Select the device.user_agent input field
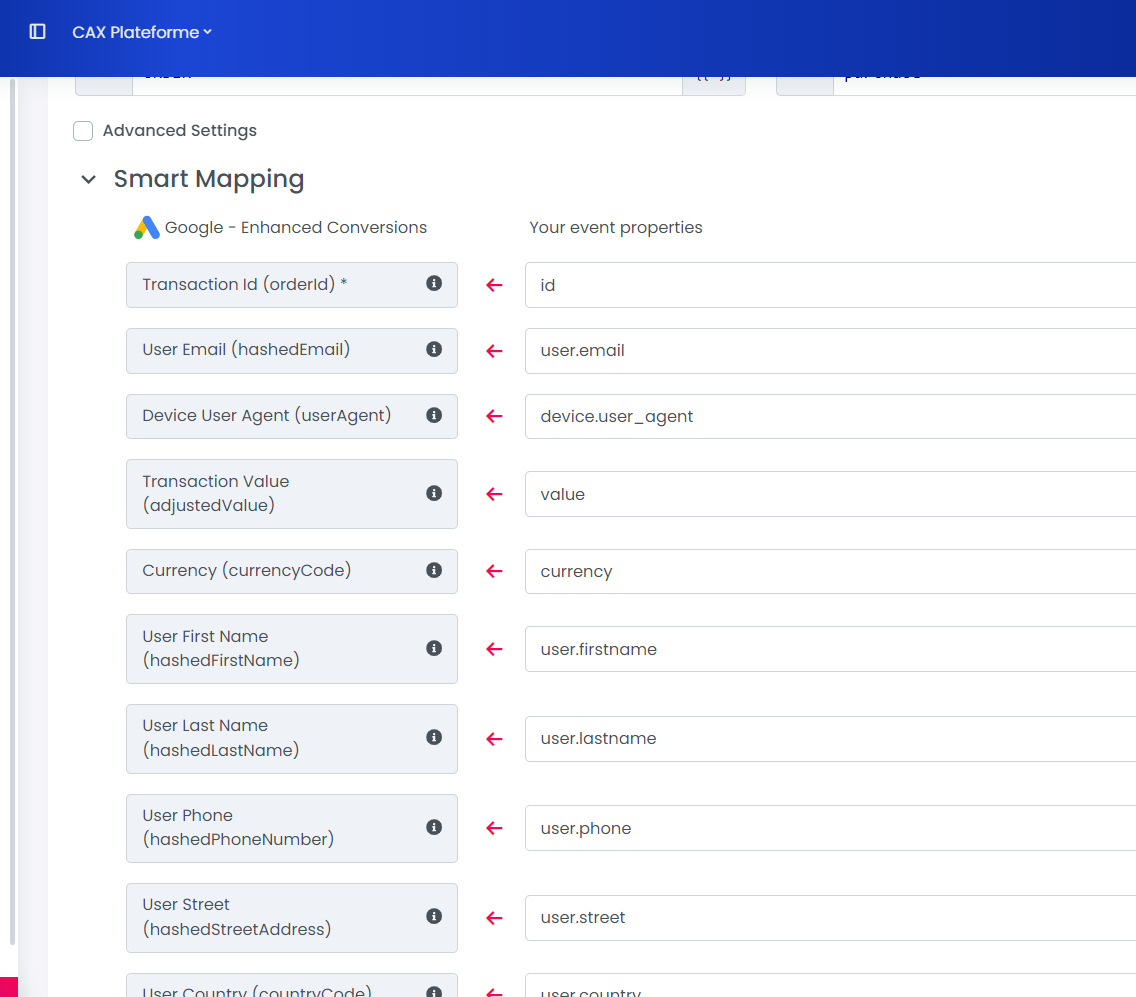The image size is (1136, 997). [830, 417]
